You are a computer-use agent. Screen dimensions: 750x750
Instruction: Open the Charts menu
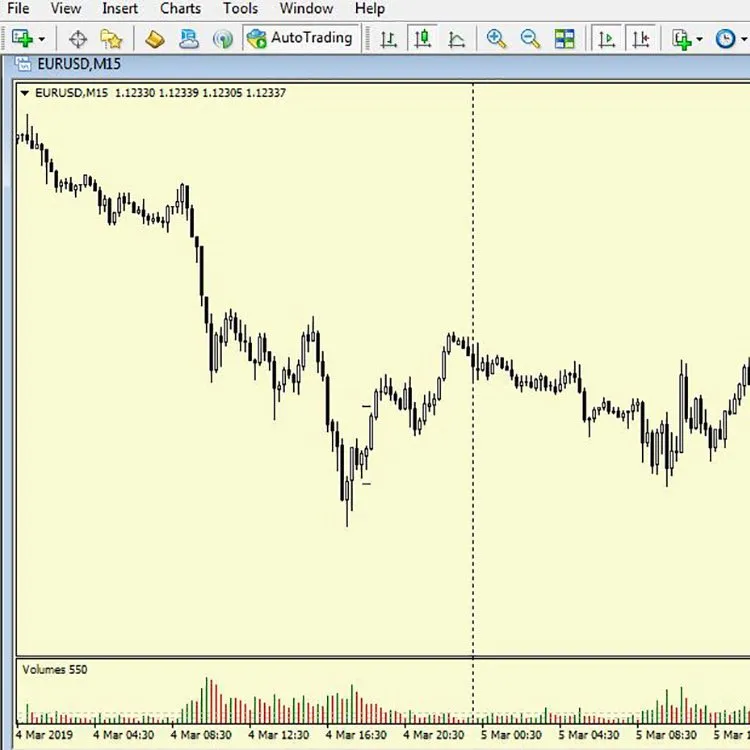[x=180, y=9]
